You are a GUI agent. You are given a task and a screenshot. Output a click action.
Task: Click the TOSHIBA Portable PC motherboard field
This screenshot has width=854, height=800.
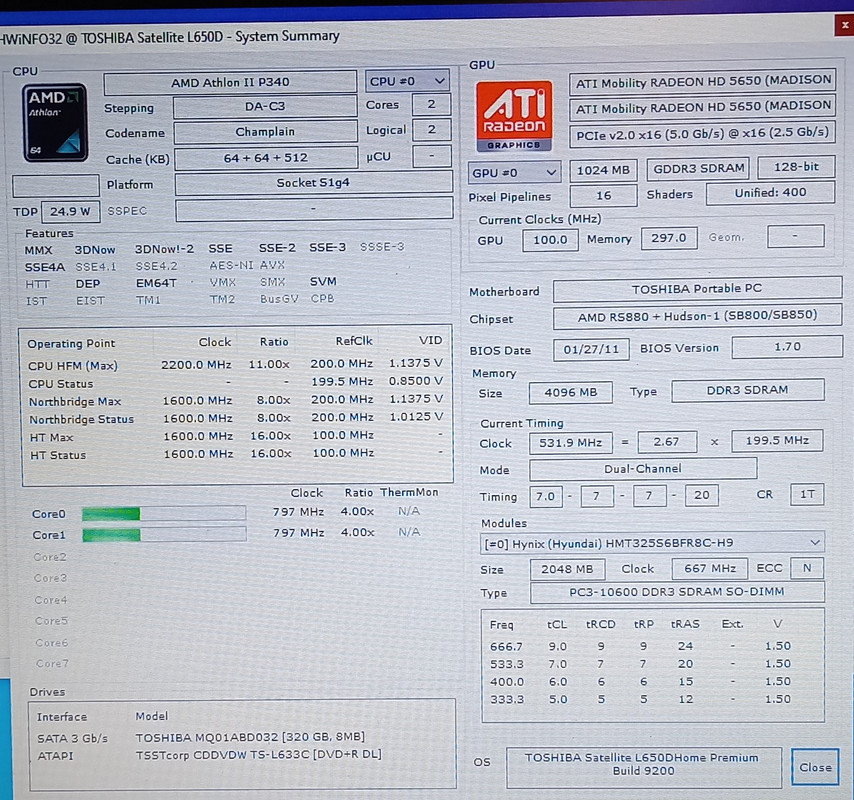point(697,289)
